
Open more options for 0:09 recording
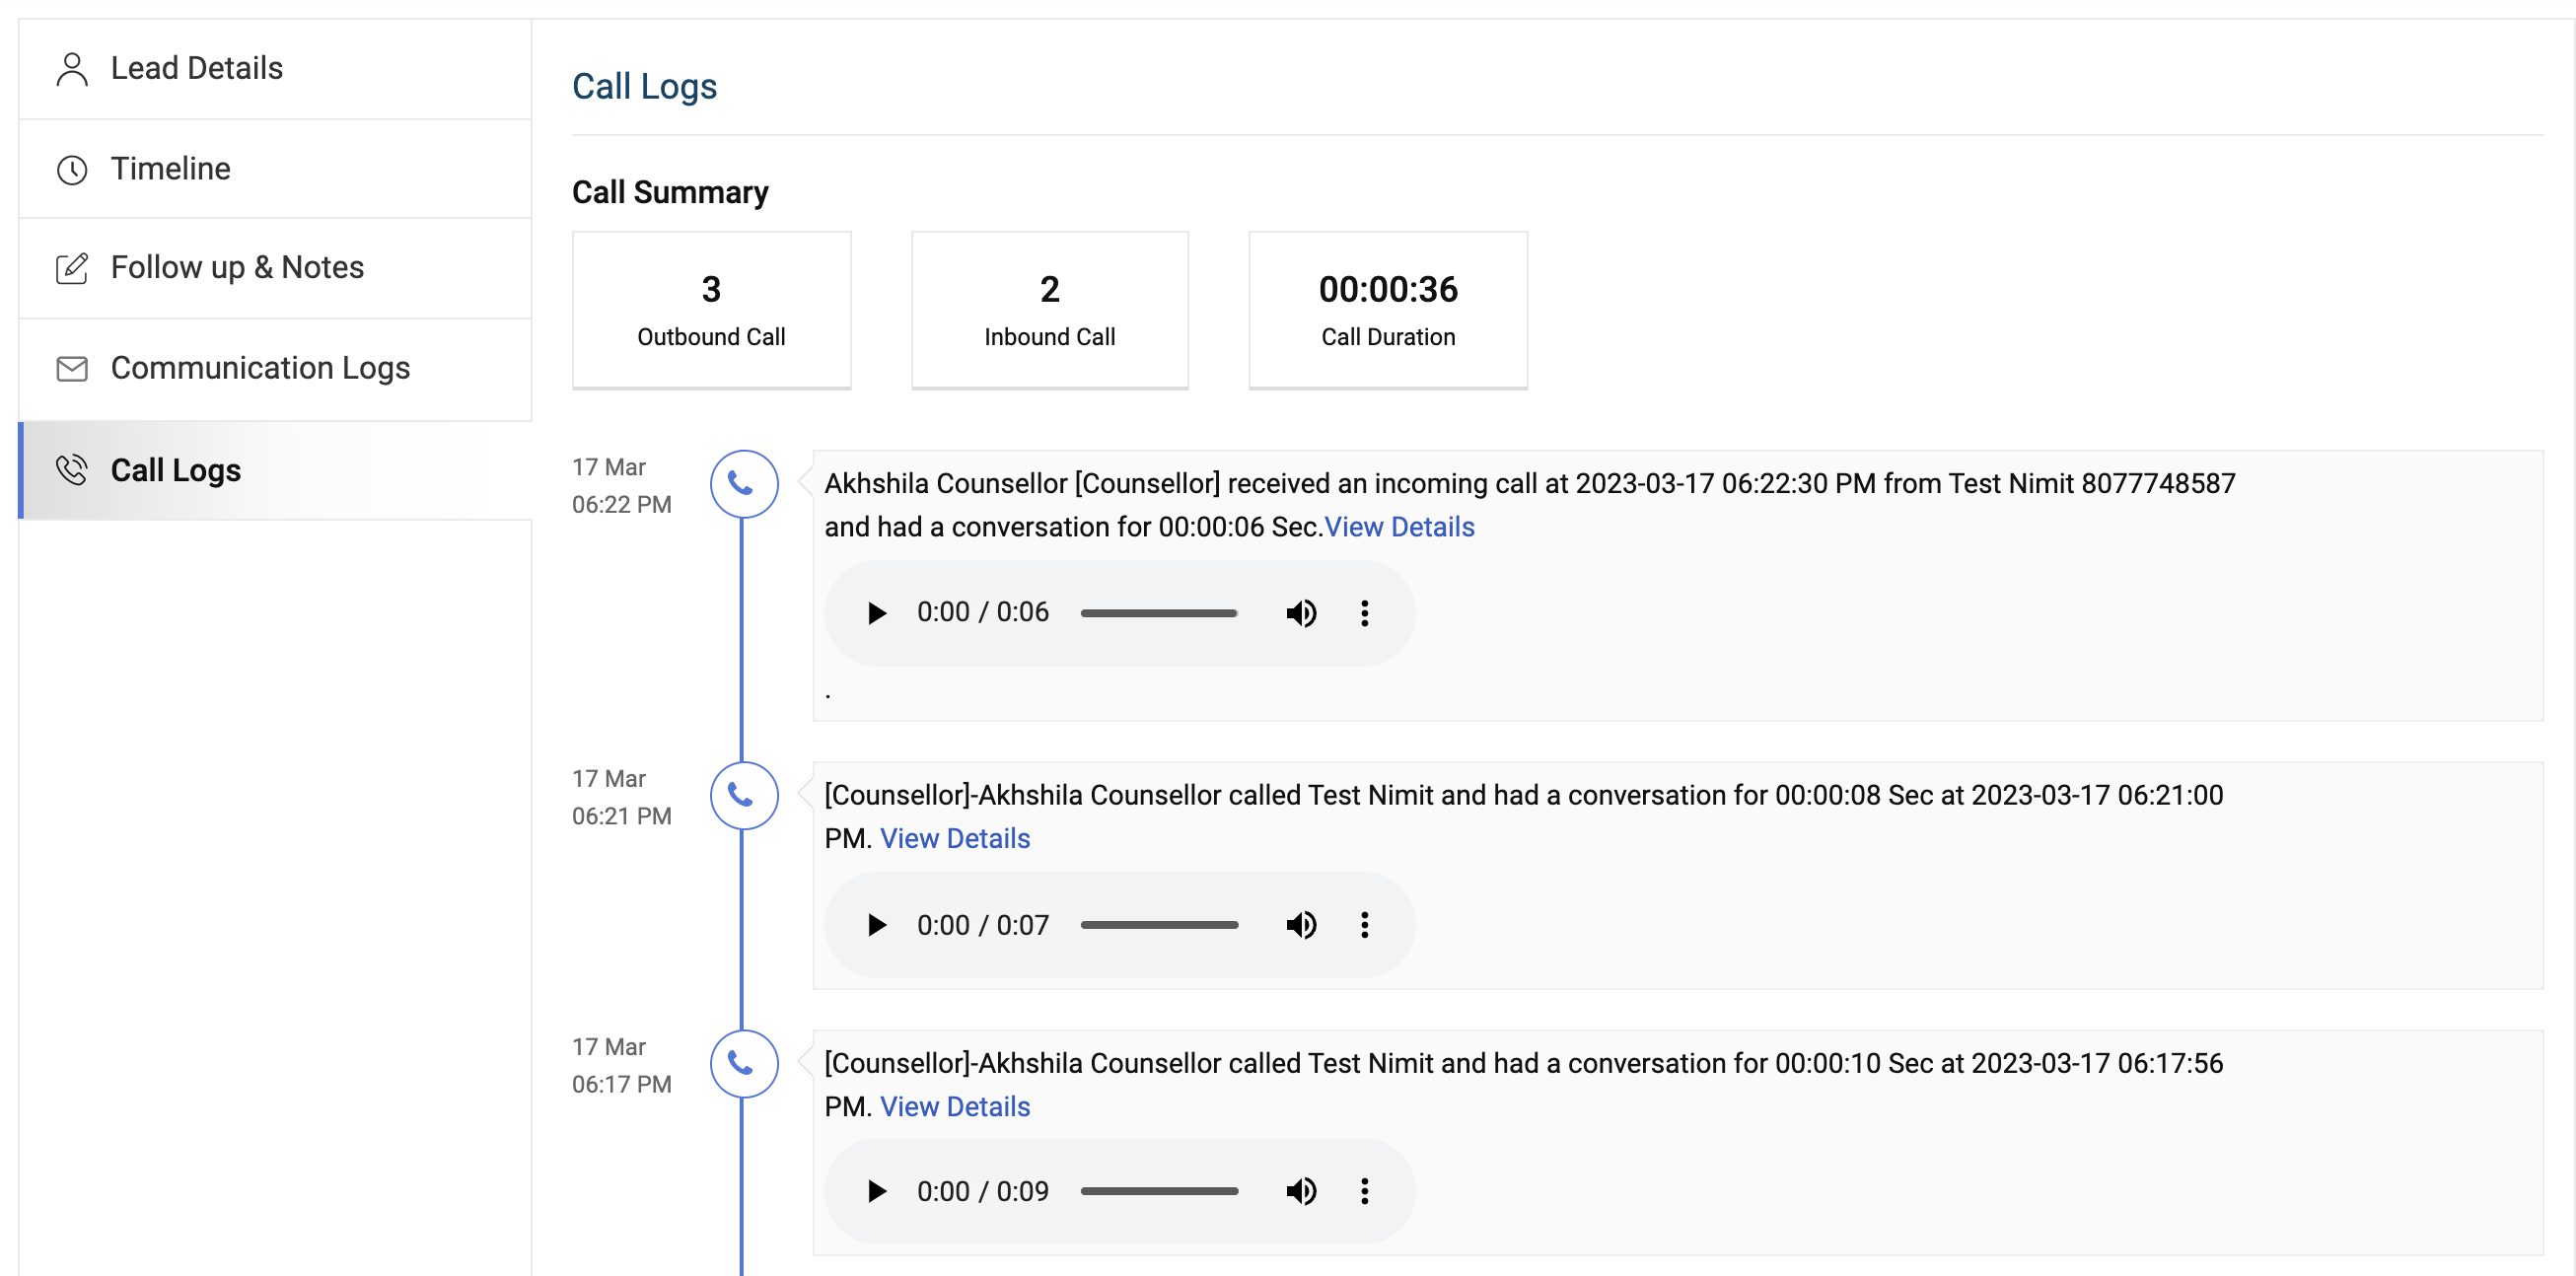1365,1192
